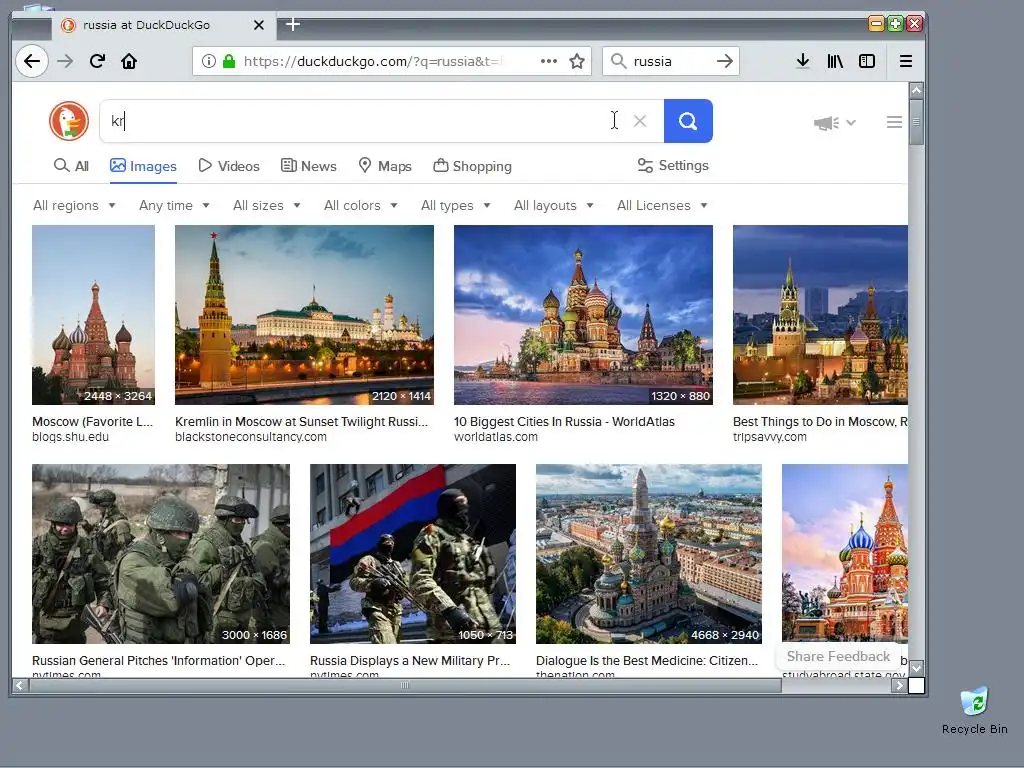Visit the blogs.shu.edu source link
This screenshot has height=768, width=1024.
tap(71, 437)
